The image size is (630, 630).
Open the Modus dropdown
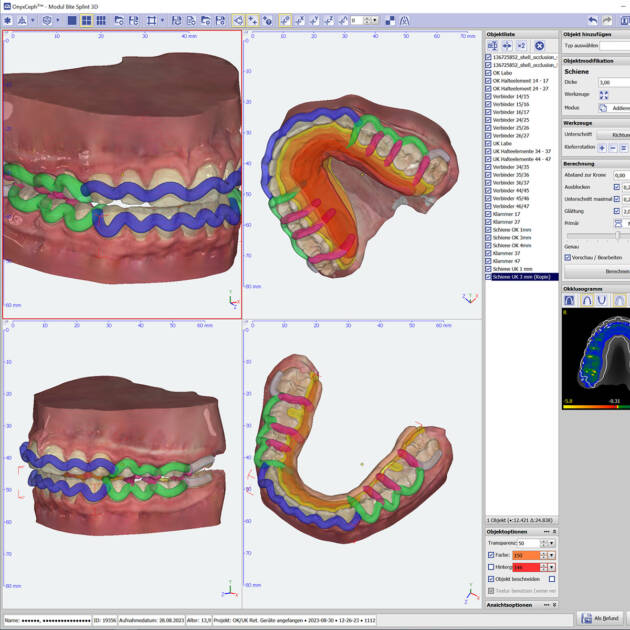click(614, 108)
